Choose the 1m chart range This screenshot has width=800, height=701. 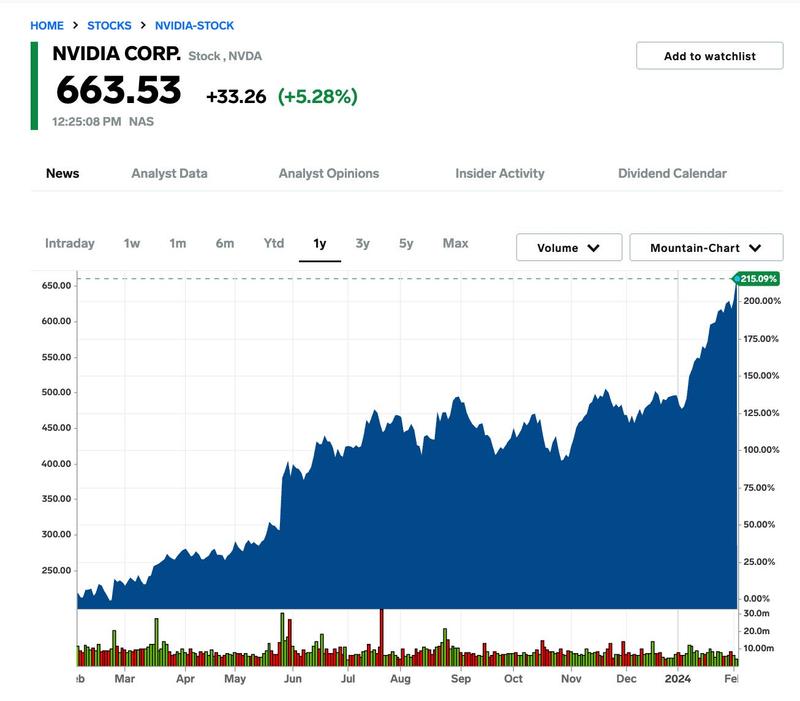178,243
